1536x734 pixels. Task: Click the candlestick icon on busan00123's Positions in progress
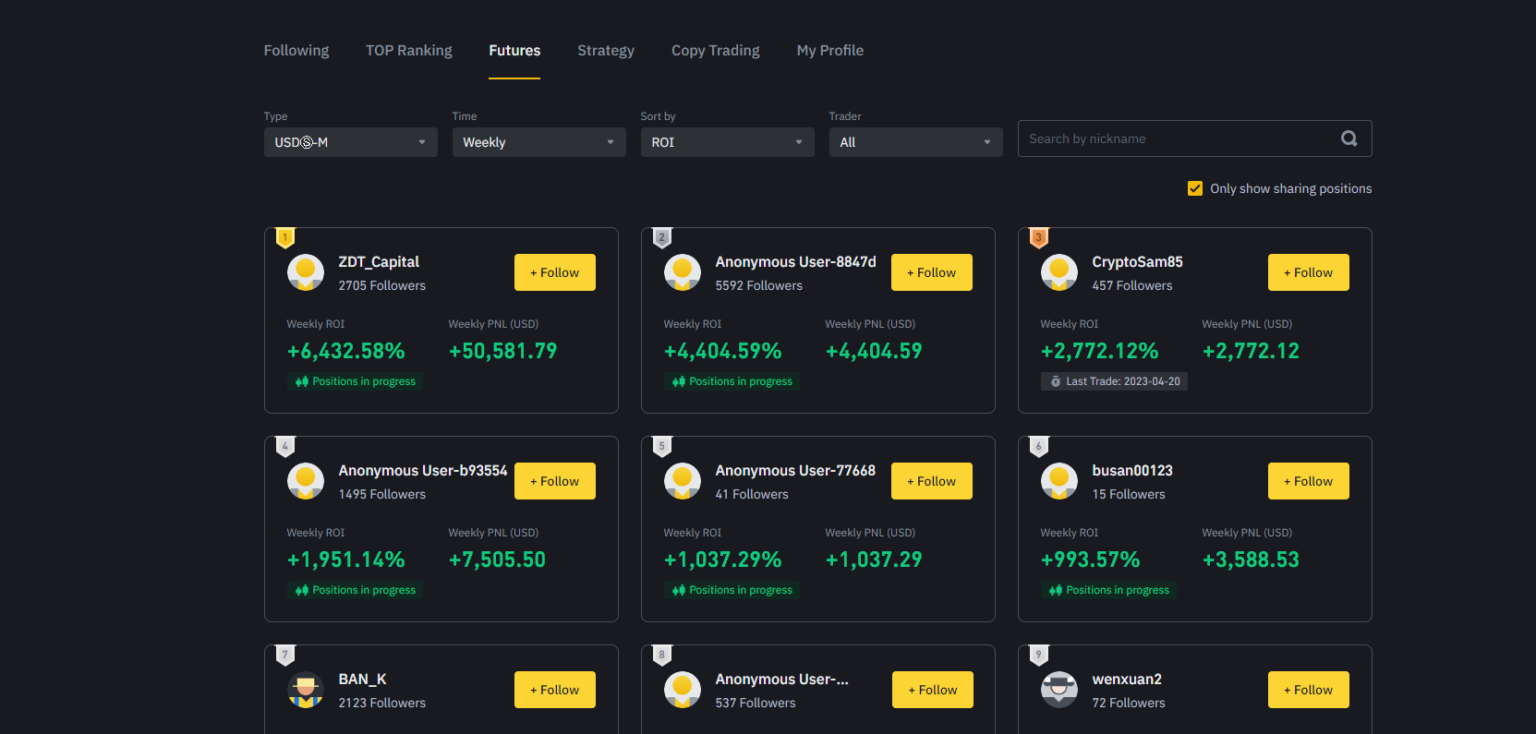tap(1053, 590)
